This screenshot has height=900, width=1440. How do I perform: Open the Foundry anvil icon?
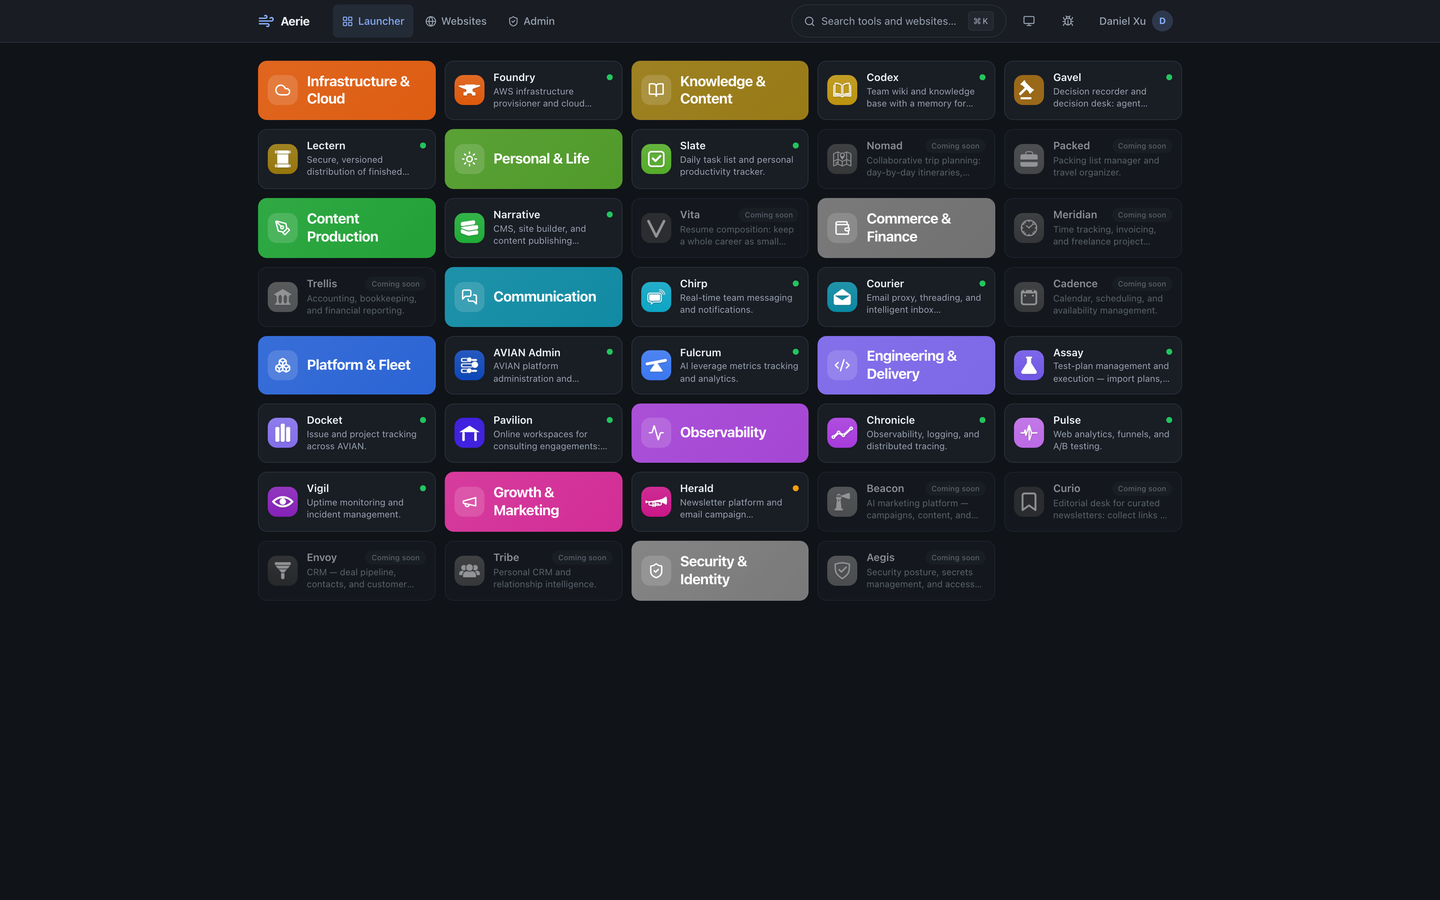[469, 90]
